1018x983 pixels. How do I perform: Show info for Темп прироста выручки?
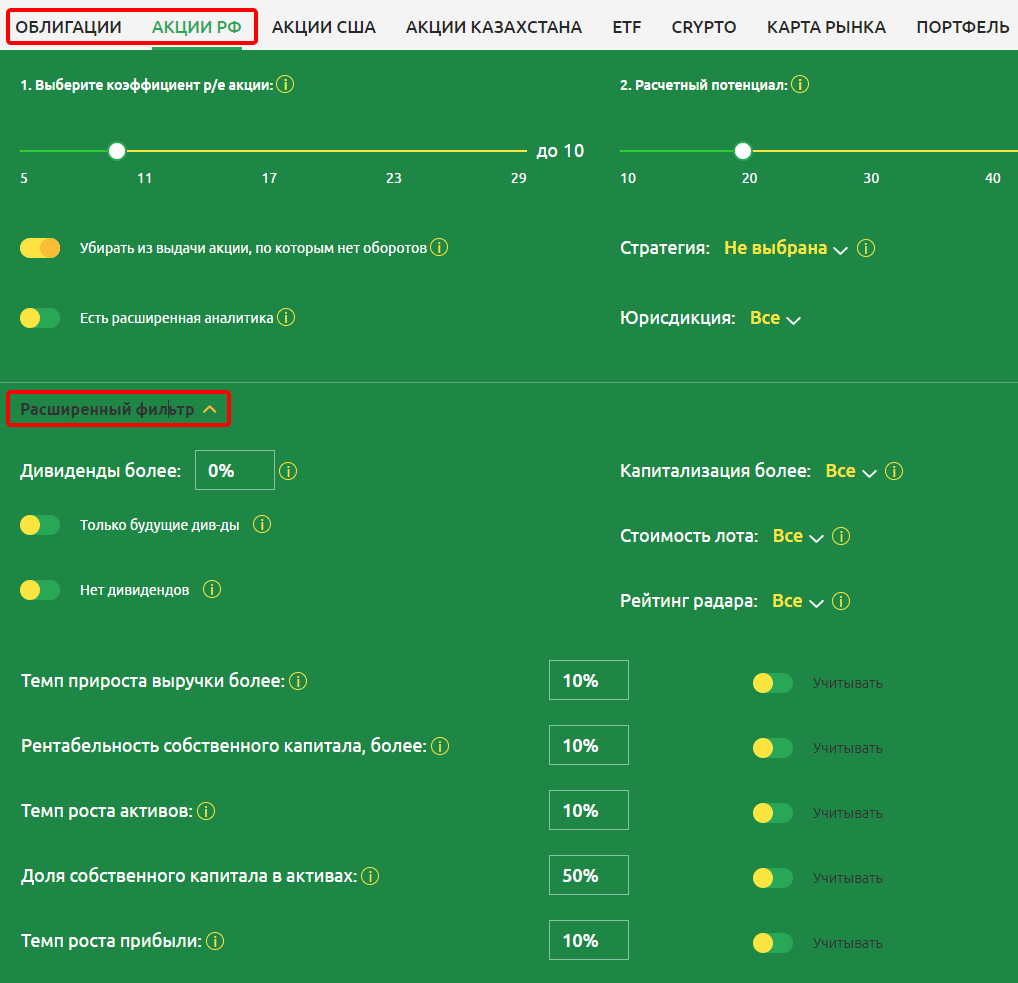[x=298, y=681]
